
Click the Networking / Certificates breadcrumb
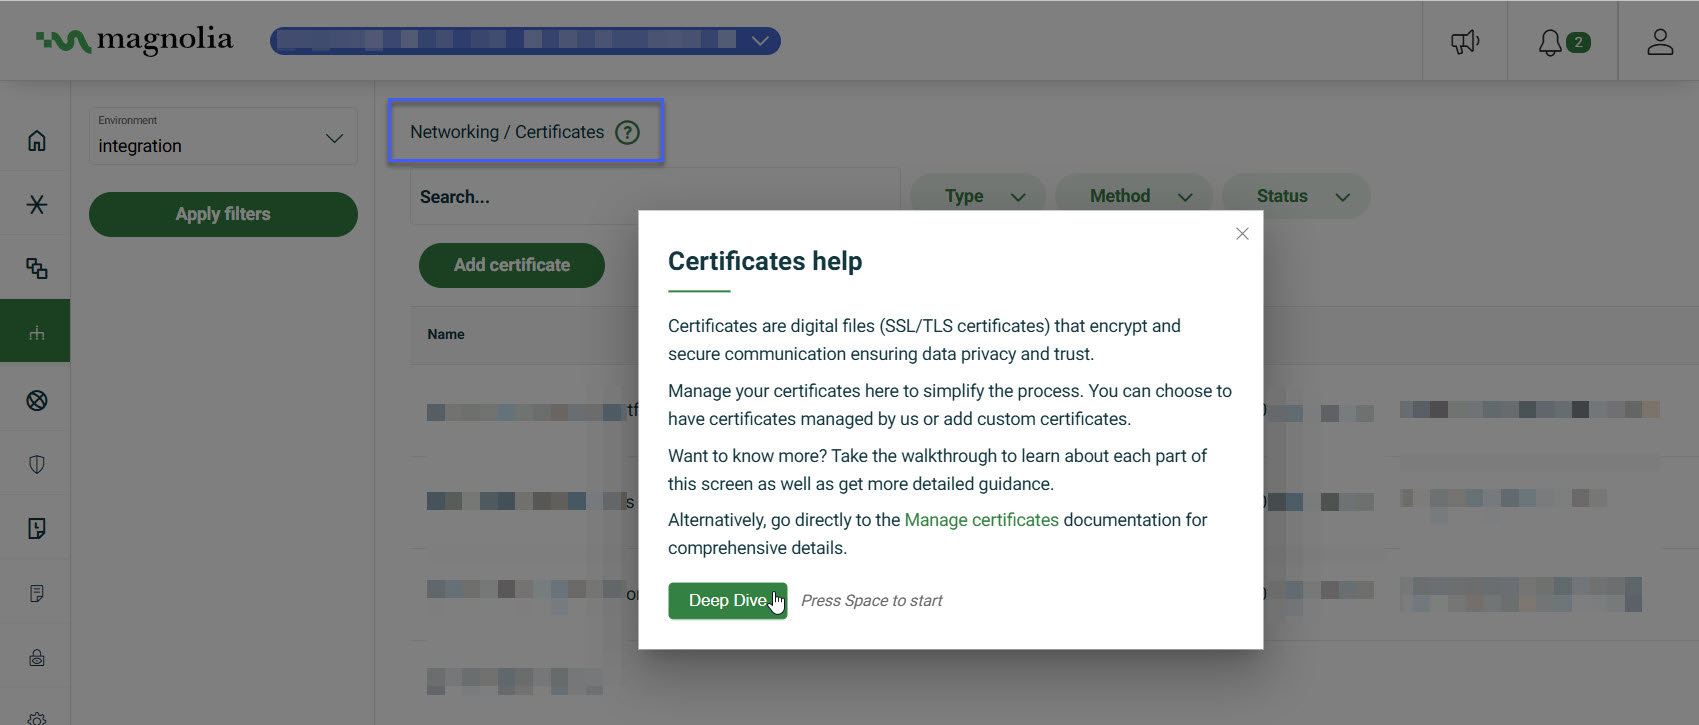[x=507, y=132]
